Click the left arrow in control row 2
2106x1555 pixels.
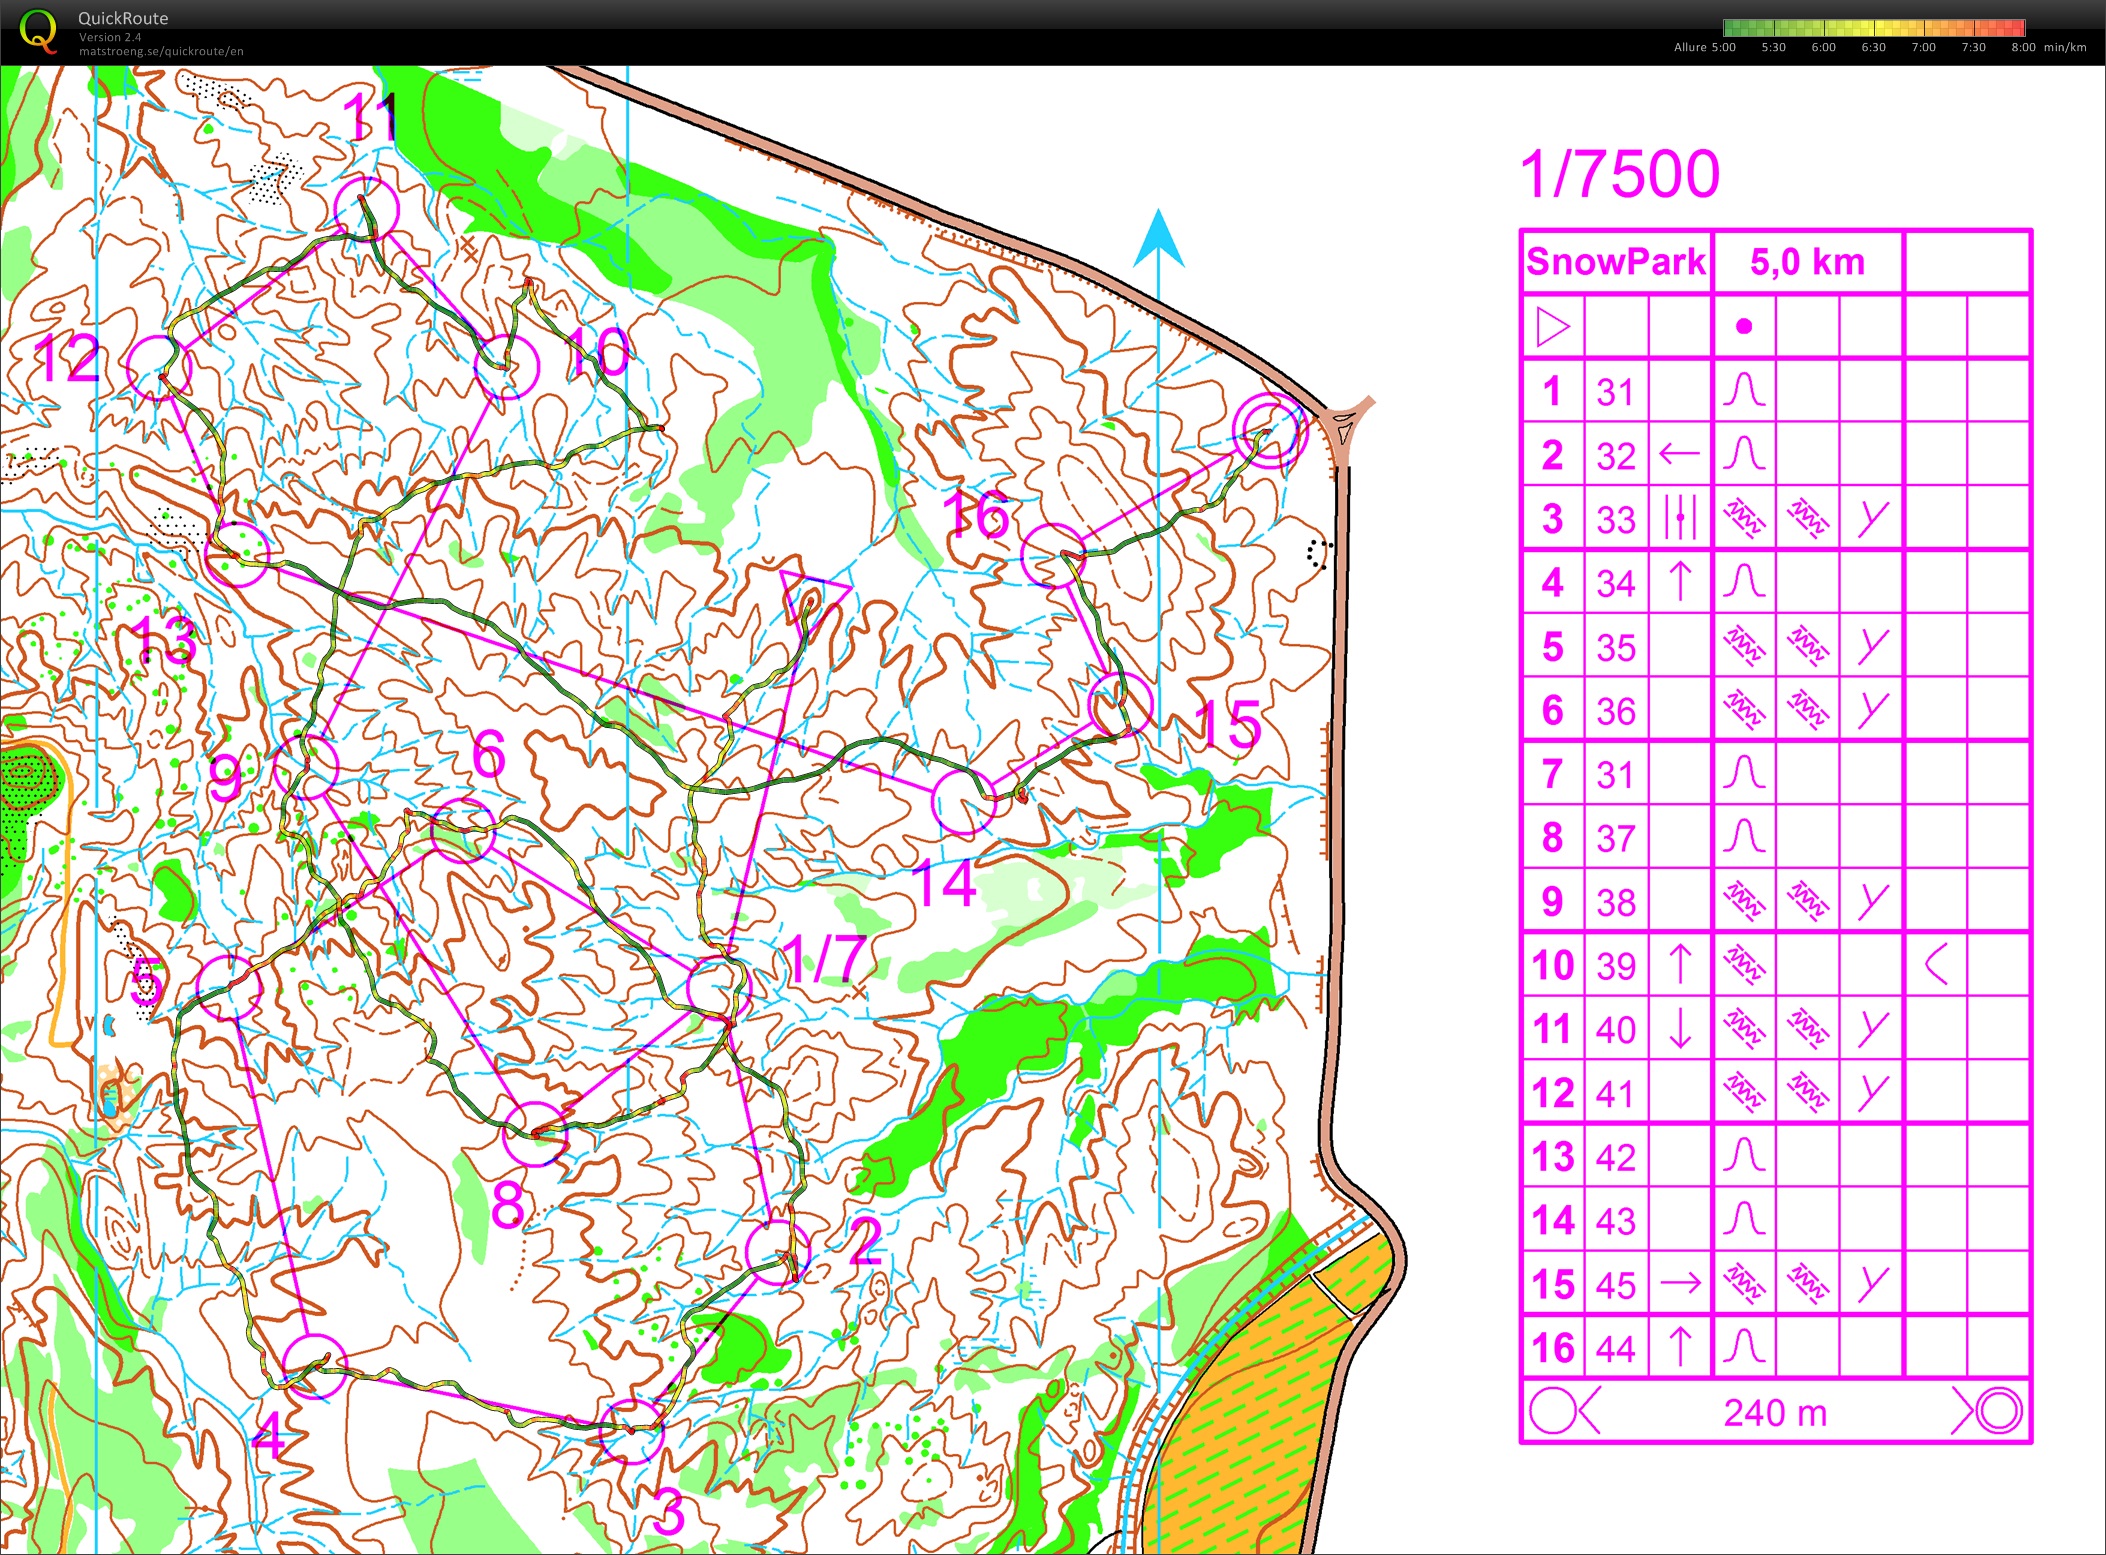[1680, 454]
